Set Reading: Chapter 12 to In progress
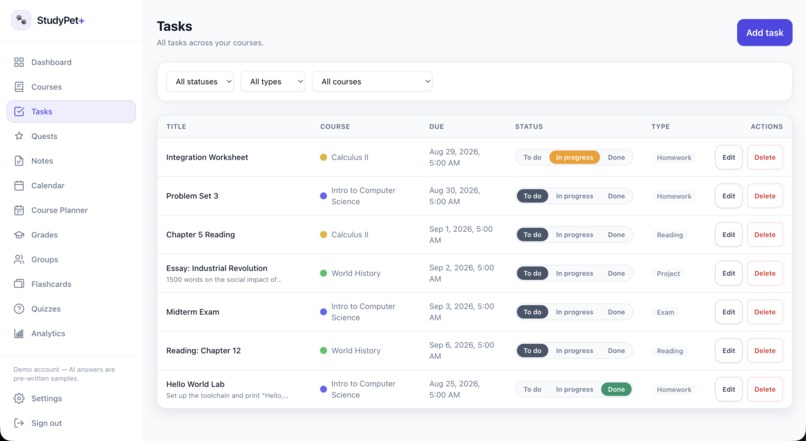The width and height of the screenshot is (806, 441). pos(574,351)
